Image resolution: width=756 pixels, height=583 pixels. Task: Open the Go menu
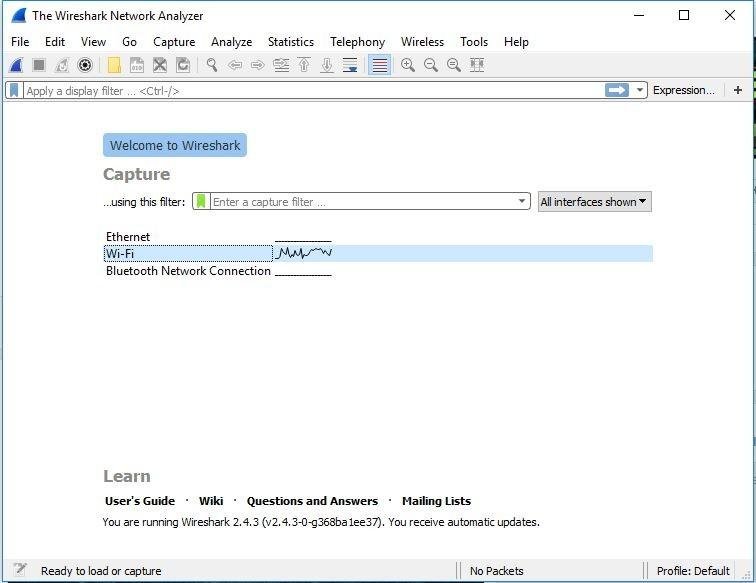point(129,42)
